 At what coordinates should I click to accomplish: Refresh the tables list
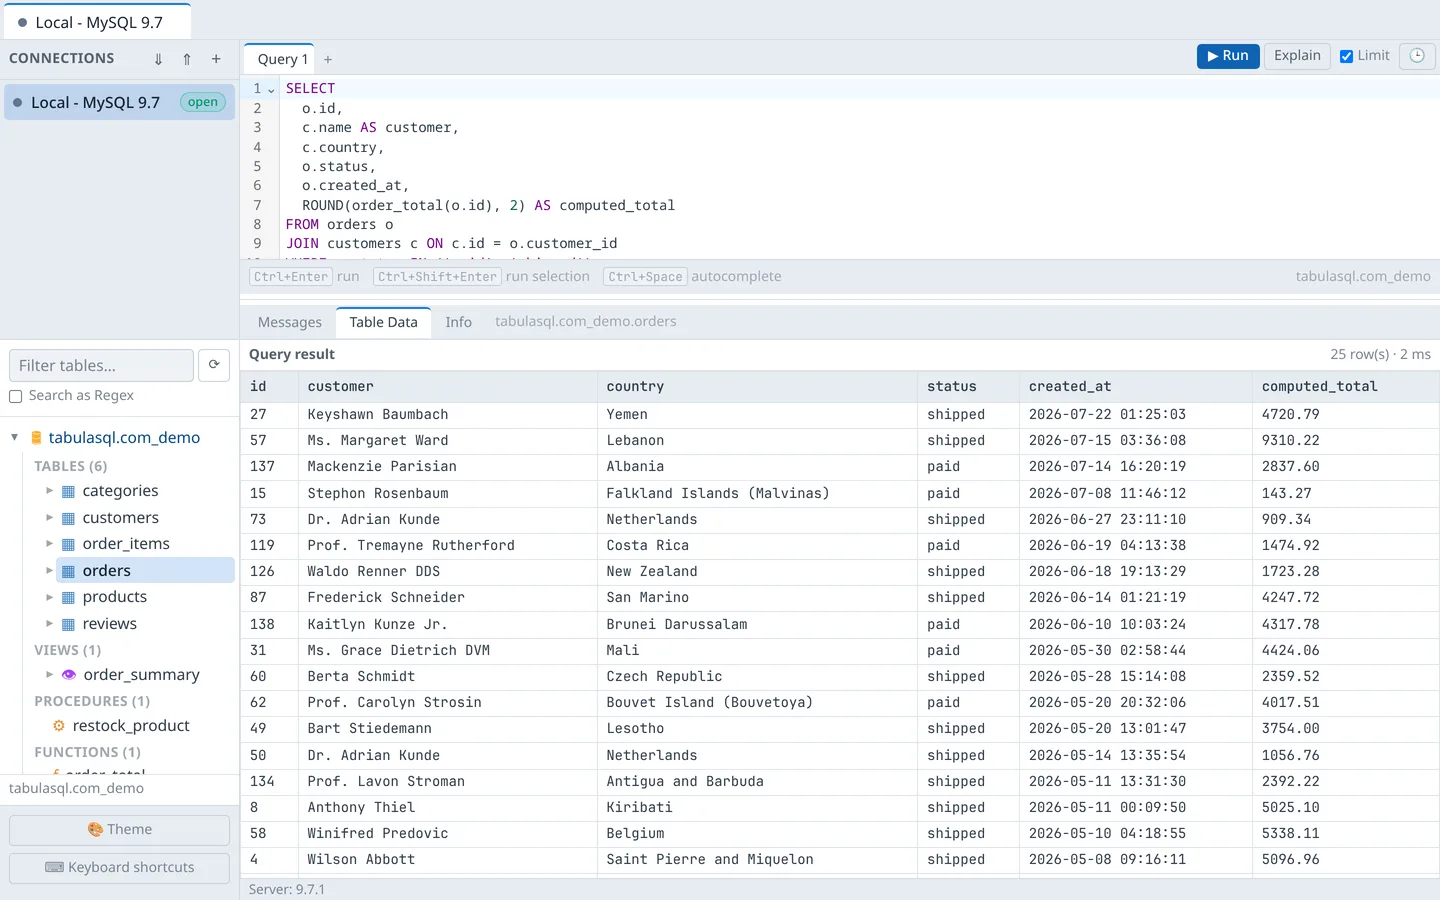tap(214, 365)
